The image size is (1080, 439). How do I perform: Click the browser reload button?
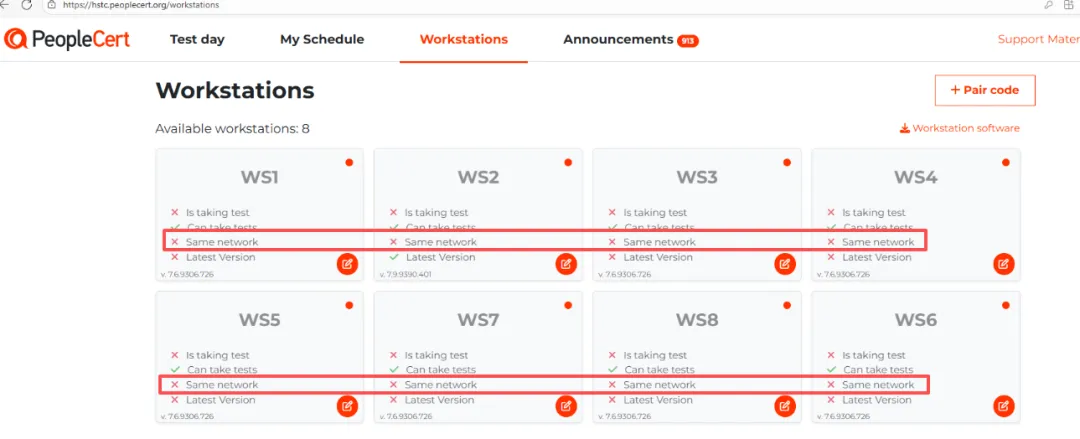tap(25, 5)
